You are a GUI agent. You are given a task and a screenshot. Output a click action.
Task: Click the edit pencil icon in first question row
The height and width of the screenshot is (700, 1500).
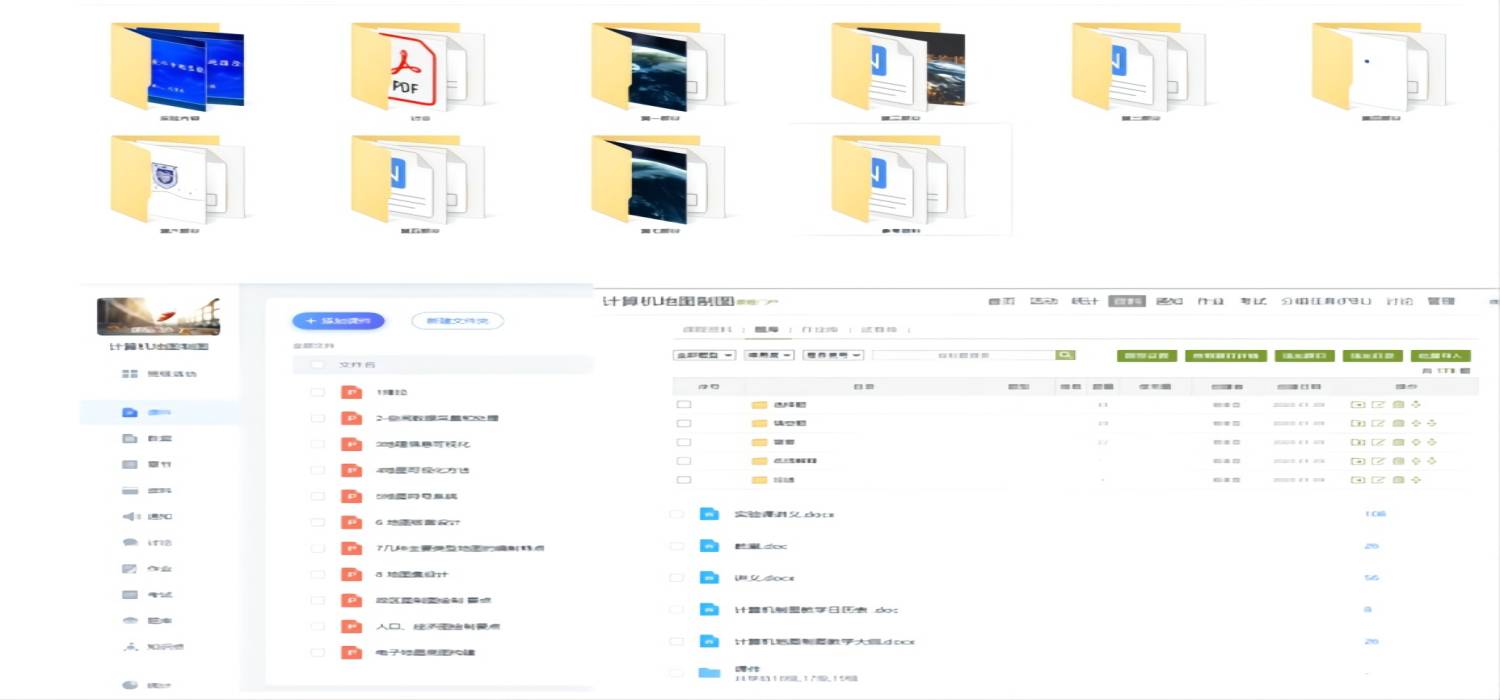(1378, 405)
